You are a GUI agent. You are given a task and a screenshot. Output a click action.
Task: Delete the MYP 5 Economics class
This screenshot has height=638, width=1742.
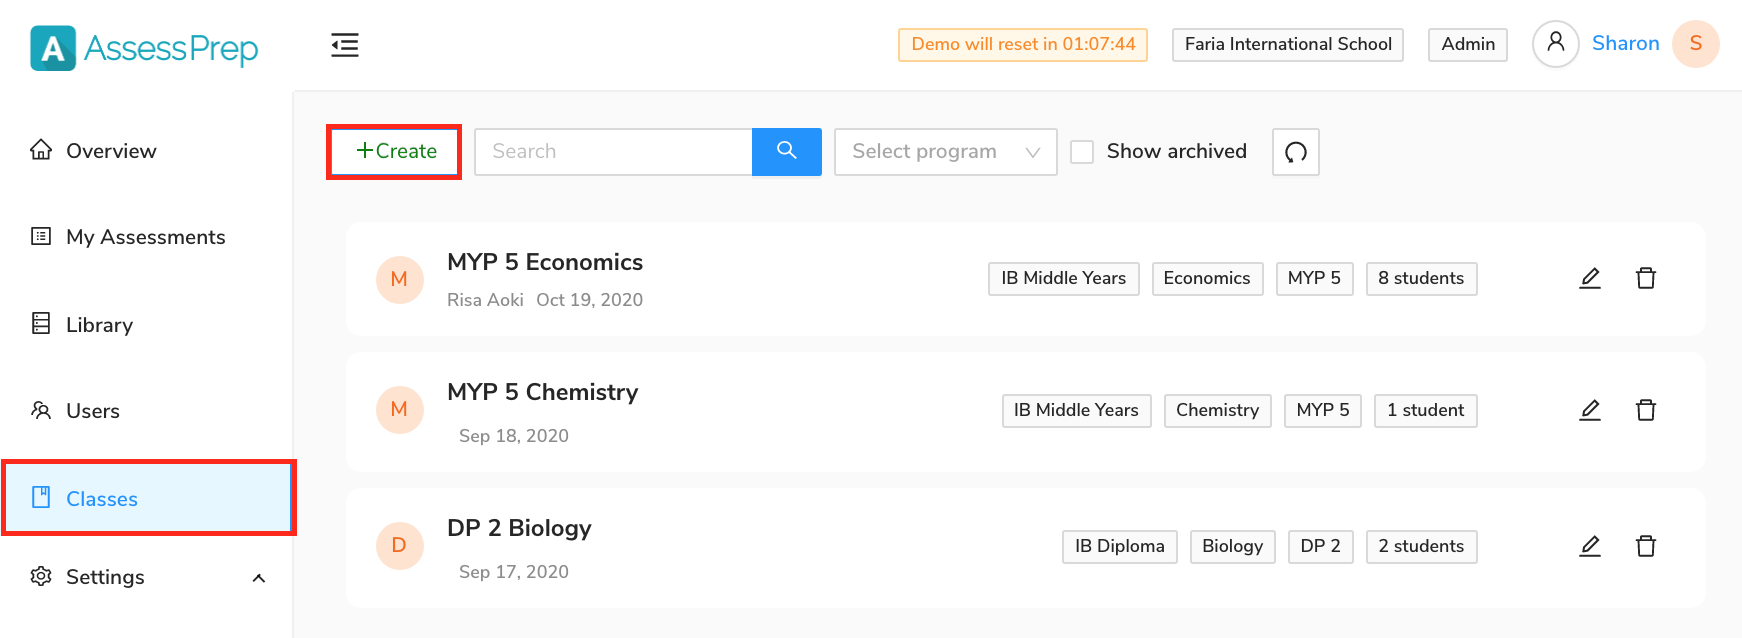click(1646, 278)
